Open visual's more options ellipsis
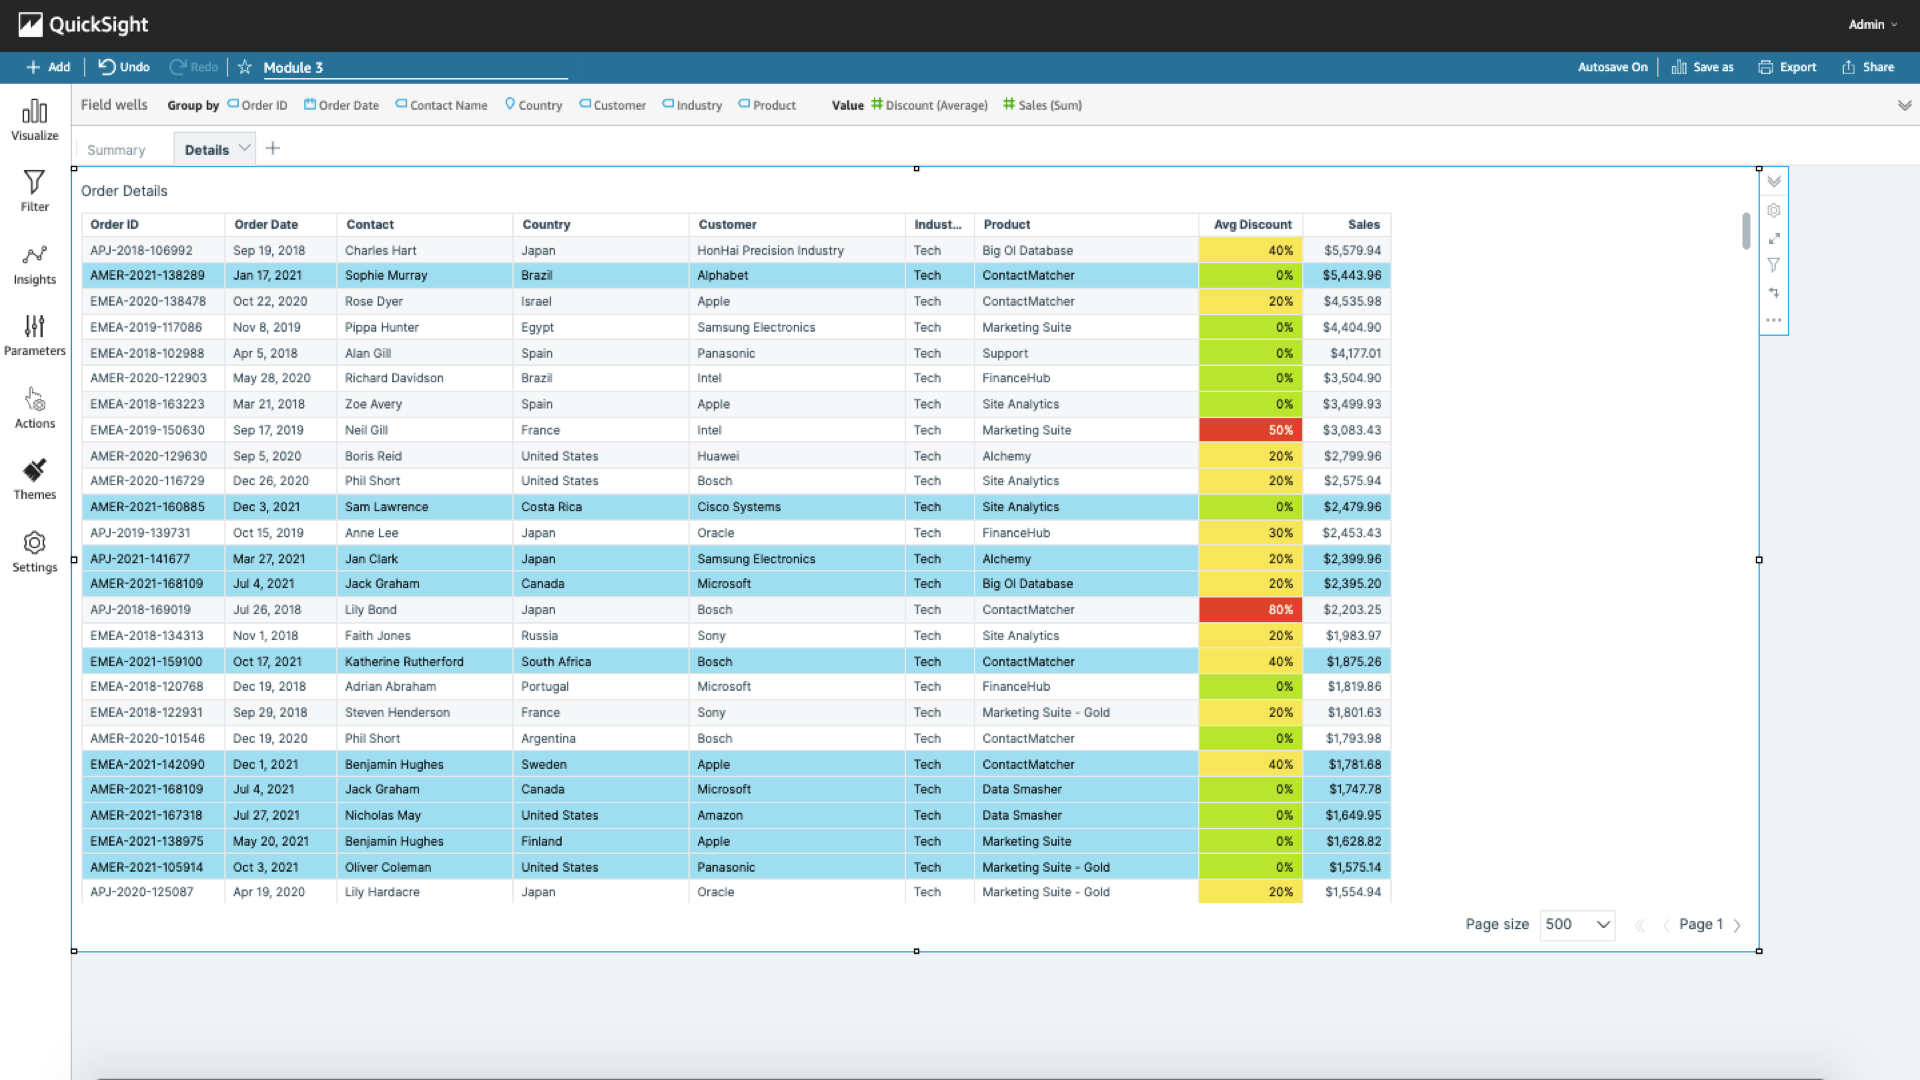 pyautogui.click(x=1773, y=320)
